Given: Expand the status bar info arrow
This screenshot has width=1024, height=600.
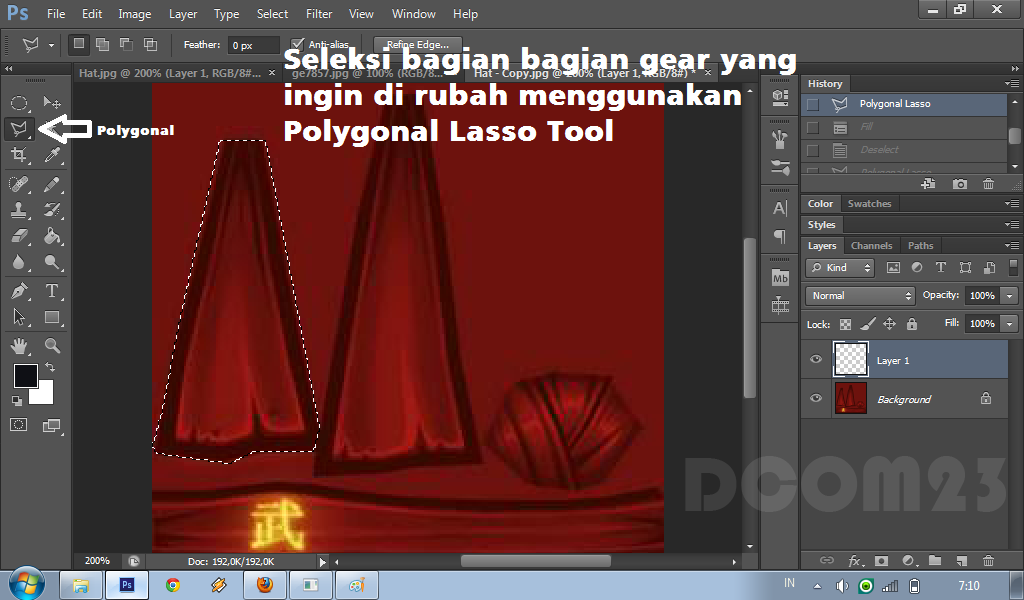Looking at the screenshot, I should [322, 561].
